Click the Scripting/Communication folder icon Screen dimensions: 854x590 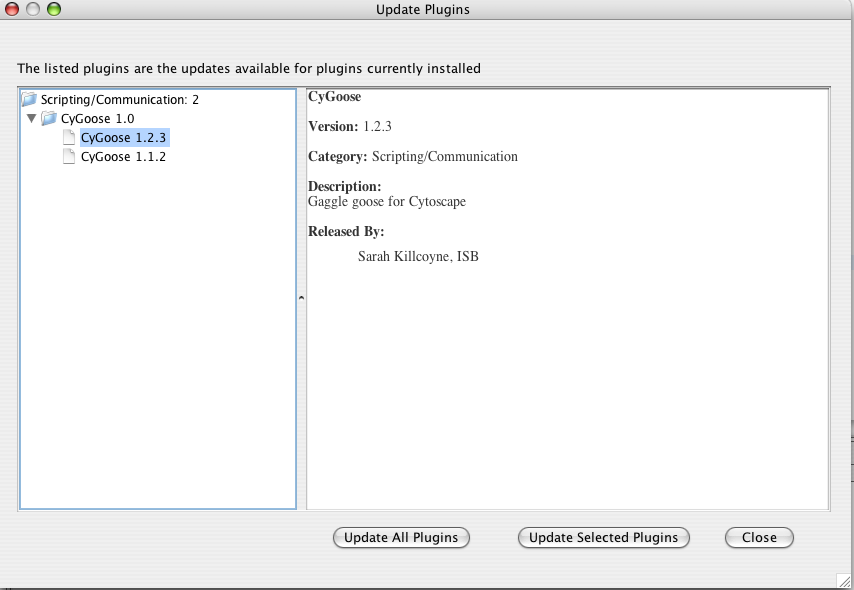(x=29, y=100)
